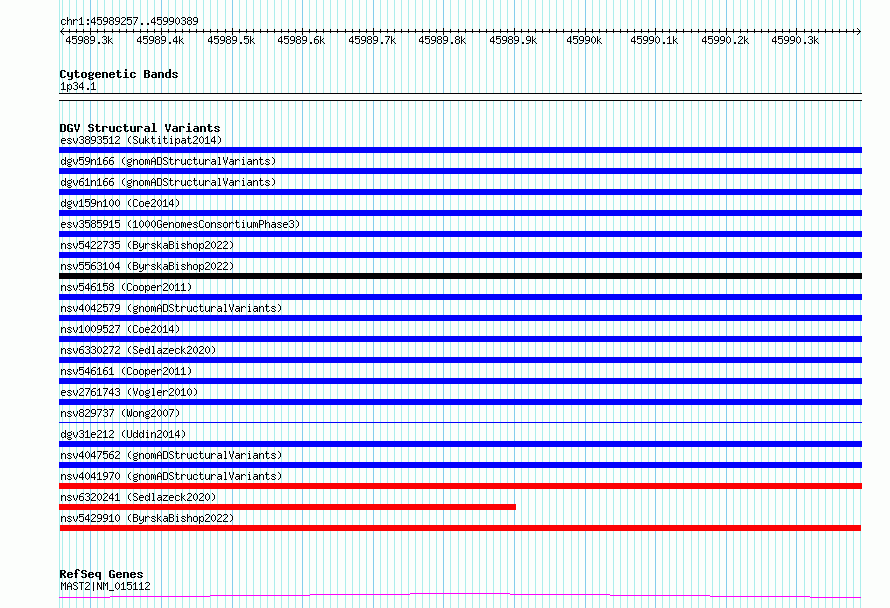Click the blue bar under esv3893512
The height and width of the screenshot is (608, 890).
[x=460, y=150]
